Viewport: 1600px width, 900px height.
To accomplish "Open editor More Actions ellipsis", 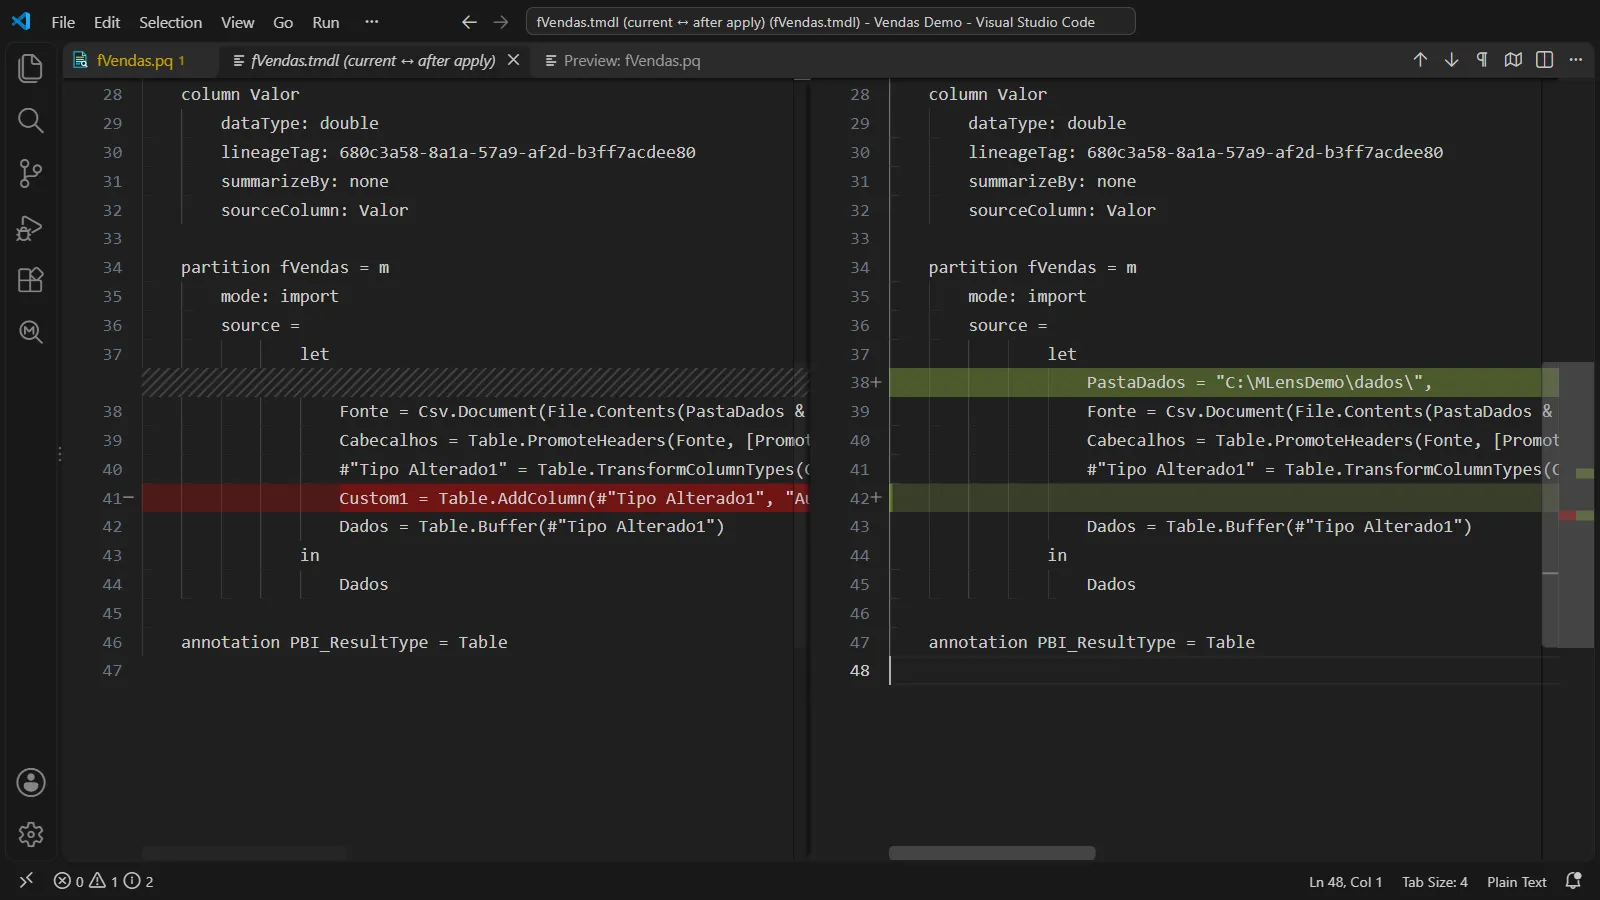I will (1576, 60).
